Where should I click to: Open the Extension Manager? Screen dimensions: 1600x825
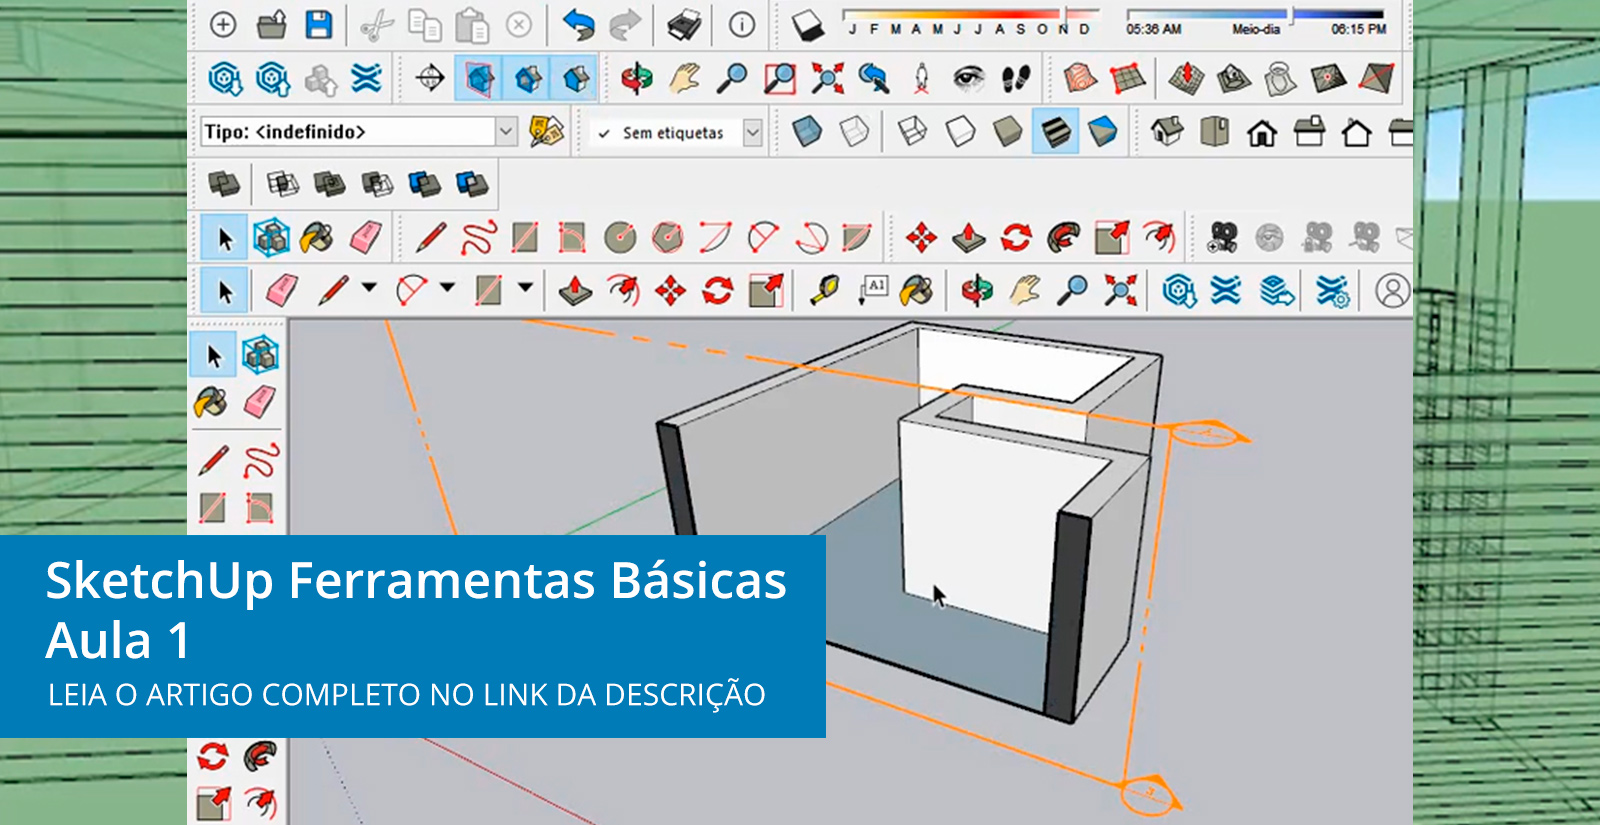tap(1332, 291)
